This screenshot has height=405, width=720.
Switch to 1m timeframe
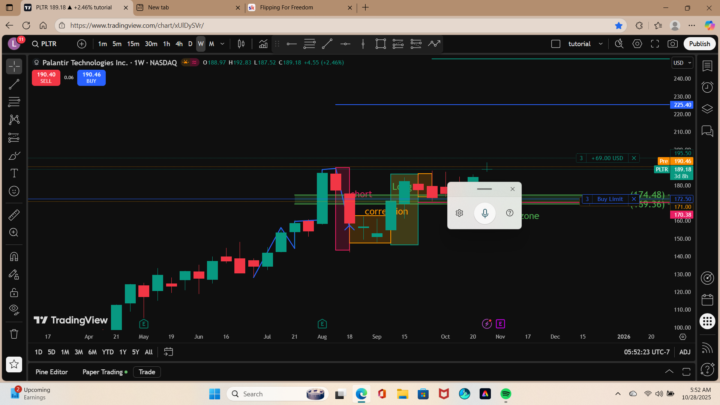tap(102, 44)
